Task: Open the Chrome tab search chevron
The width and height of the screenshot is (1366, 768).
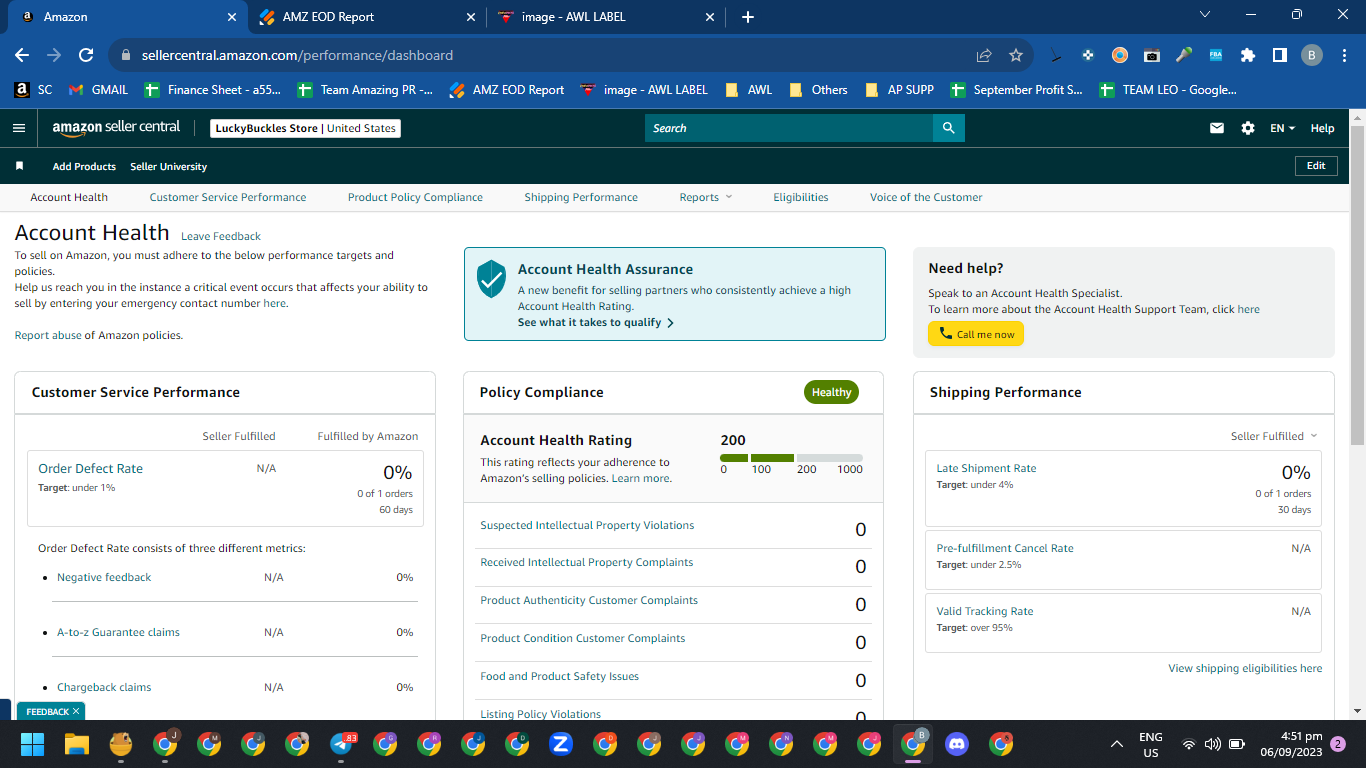Action: (1204, 15)
